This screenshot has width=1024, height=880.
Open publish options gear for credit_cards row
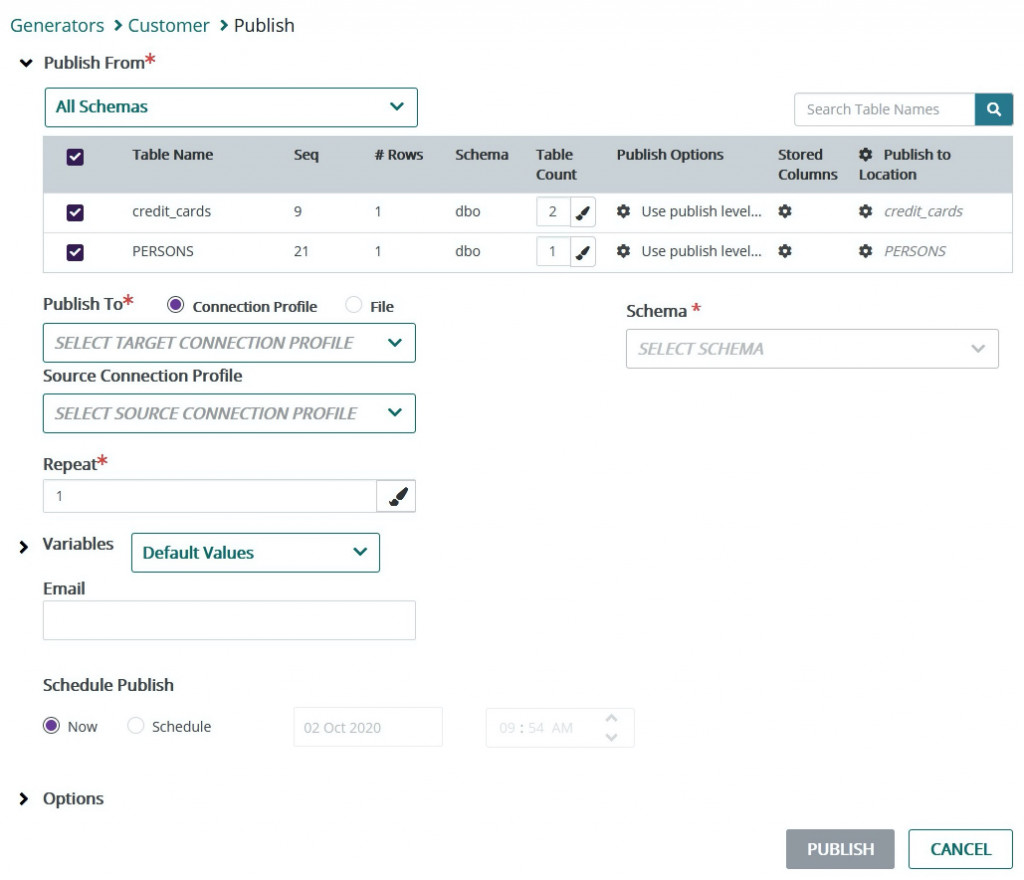tap(623, 212)
